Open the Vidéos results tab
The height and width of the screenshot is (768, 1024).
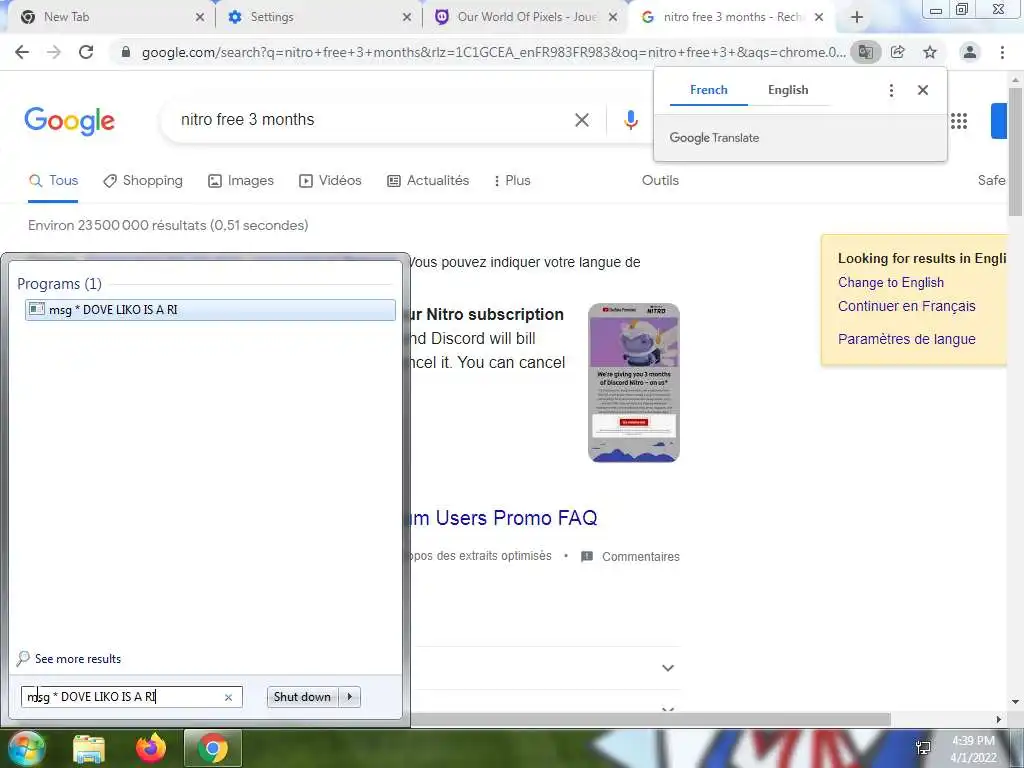(330, 181)
